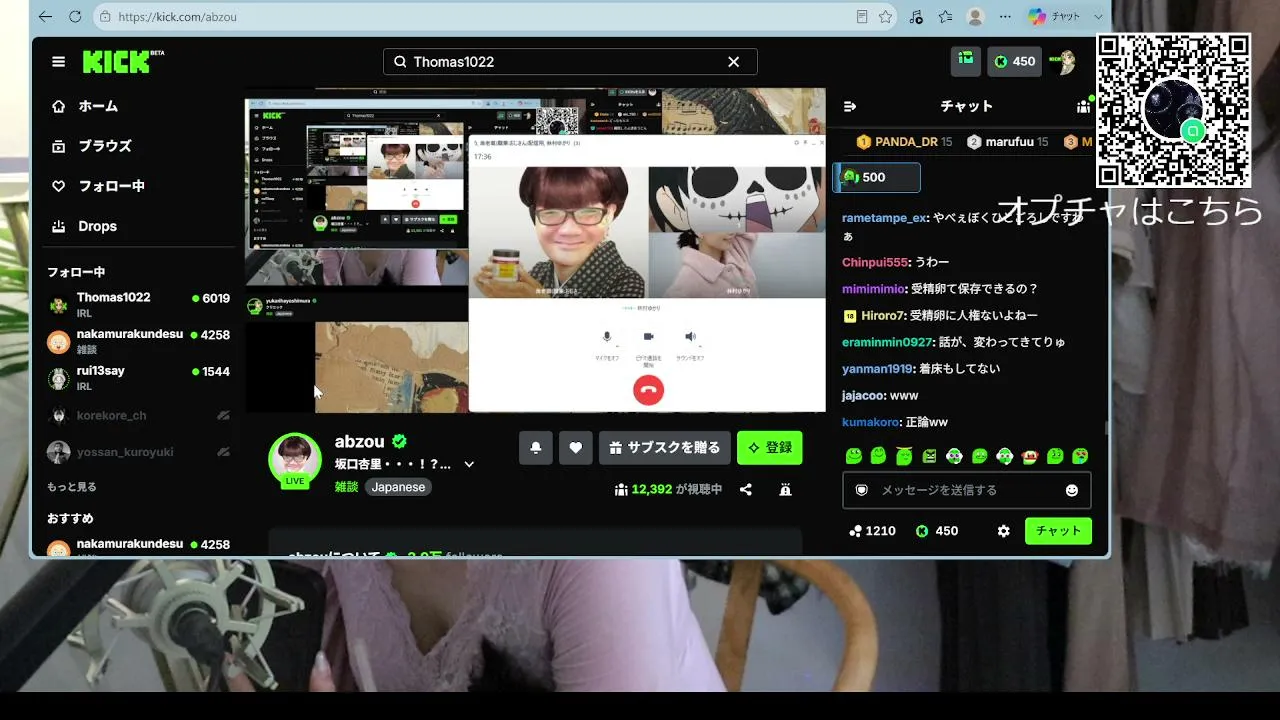Toggle the heart follow button for abzou
Screen dimensions: 1280x720
(x=575, y=448)
